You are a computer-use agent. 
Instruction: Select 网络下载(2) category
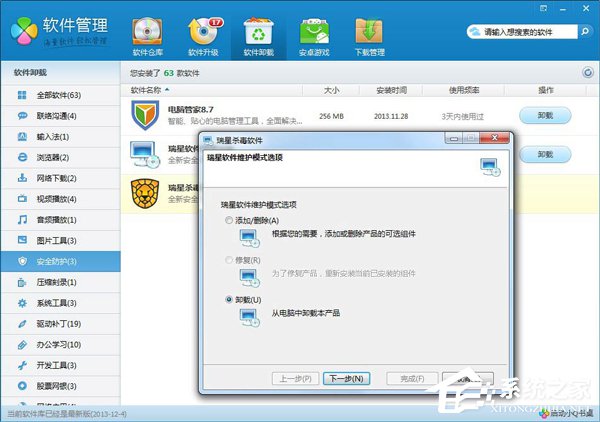(x=60, y=178)
